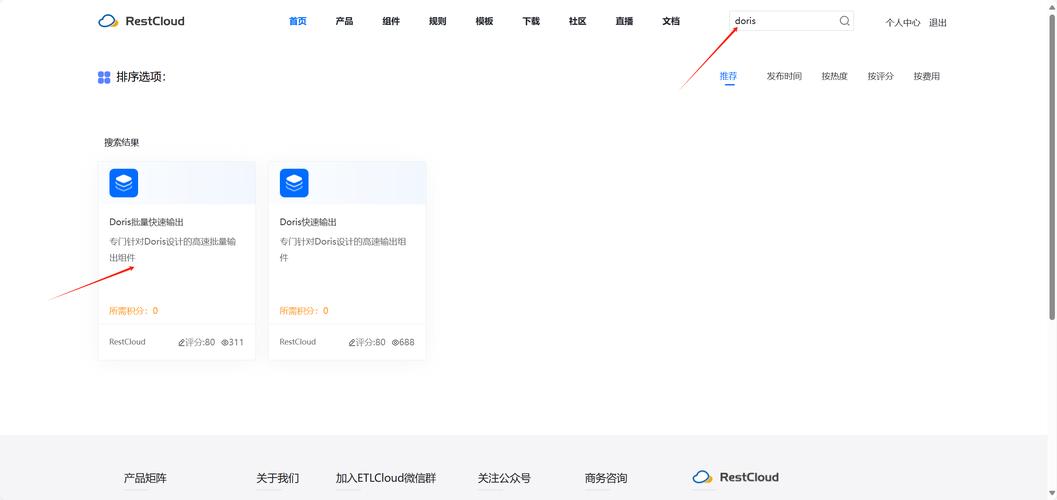
Task: Sort by 按费用
Action: (927, 76)
